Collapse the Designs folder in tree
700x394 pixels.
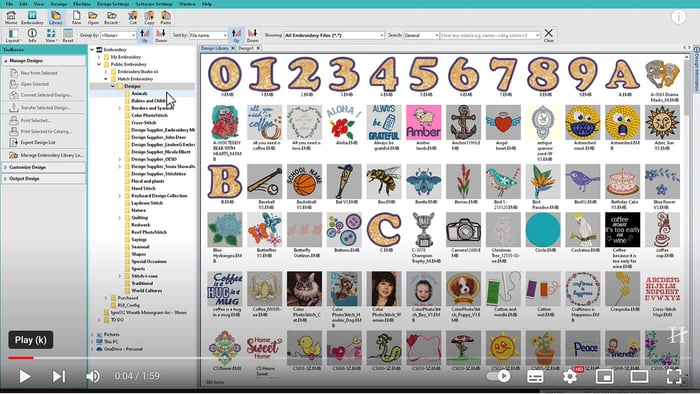click(113, 86)
